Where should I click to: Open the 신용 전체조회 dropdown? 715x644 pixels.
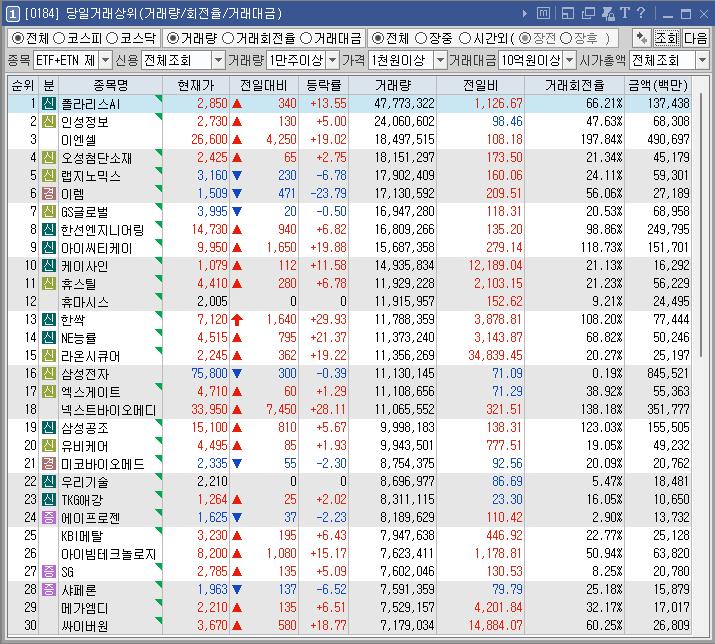[x=218, y=60]
